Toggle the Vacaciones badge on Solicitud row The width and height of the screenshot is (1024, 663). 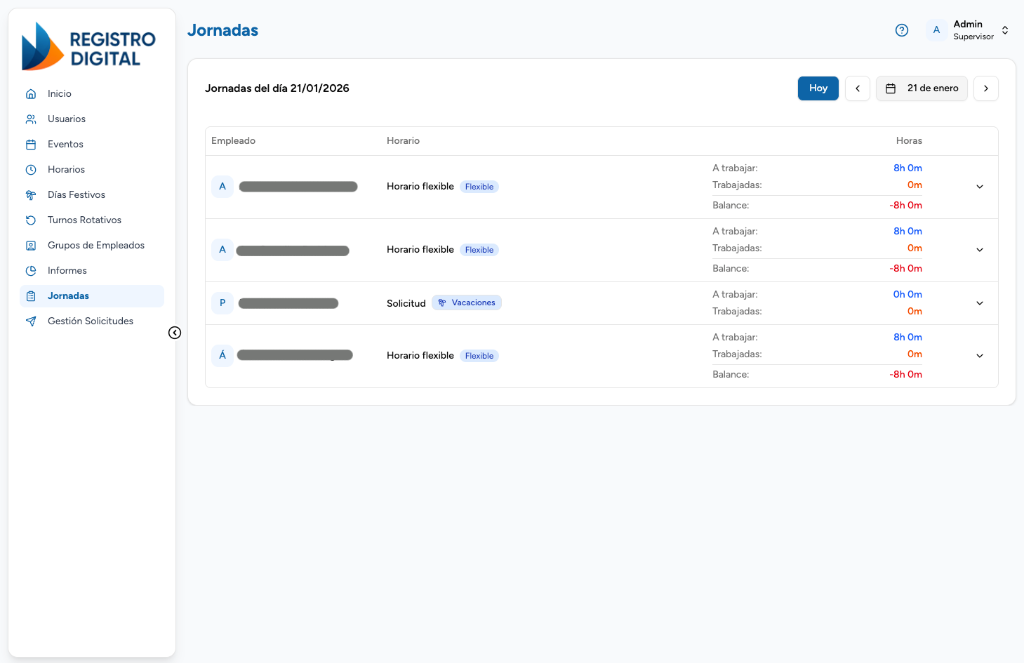tap(466, 303)
